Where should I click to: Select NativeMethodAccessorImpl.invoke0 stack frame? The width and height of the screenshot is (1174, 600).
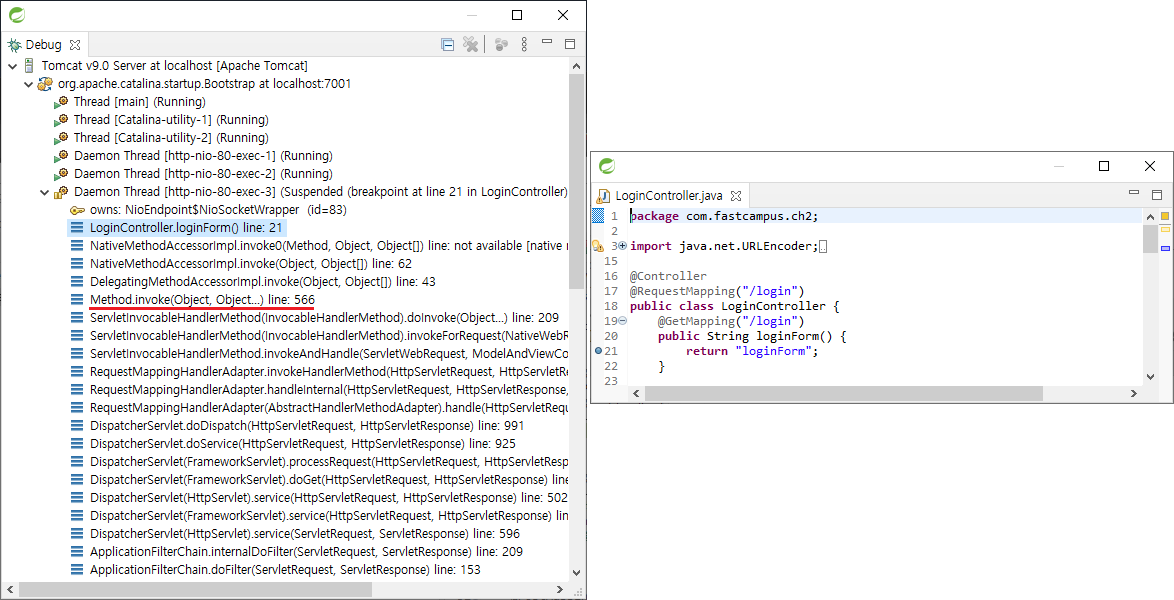329,246
